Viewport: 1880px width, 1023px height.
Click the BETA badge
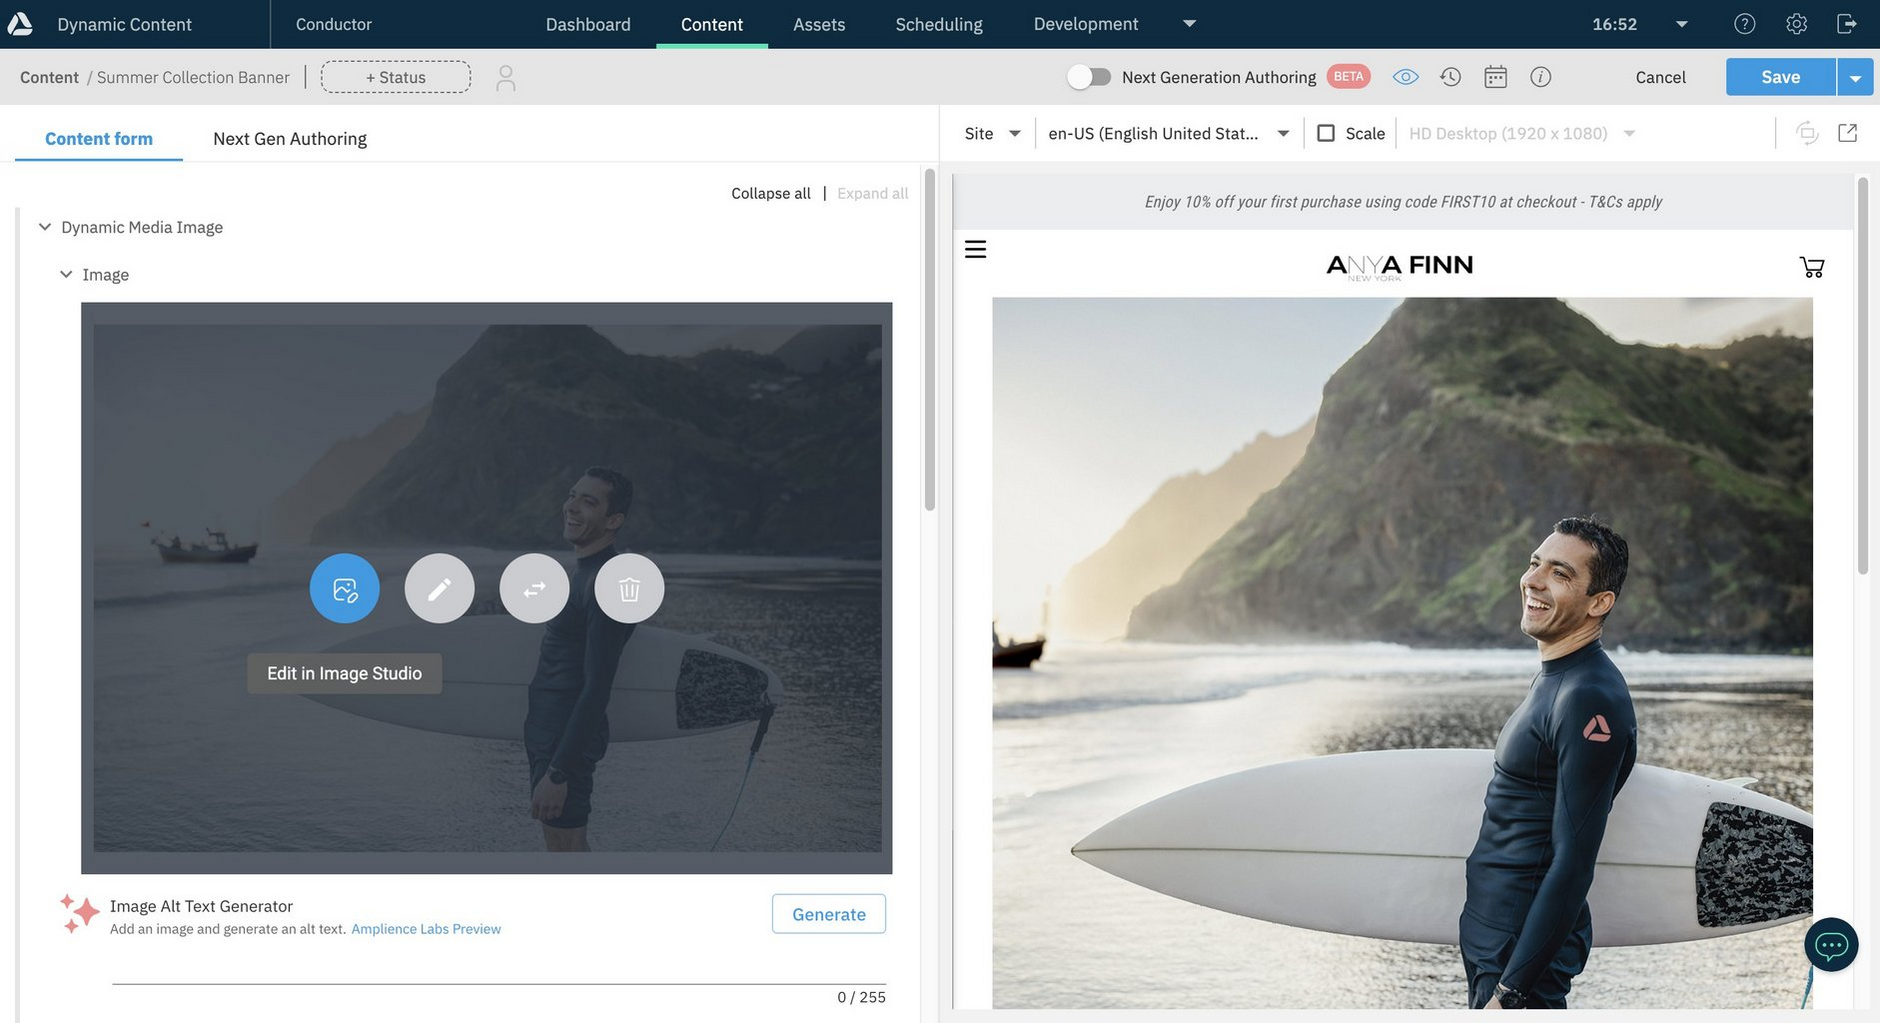point(1348,77)
